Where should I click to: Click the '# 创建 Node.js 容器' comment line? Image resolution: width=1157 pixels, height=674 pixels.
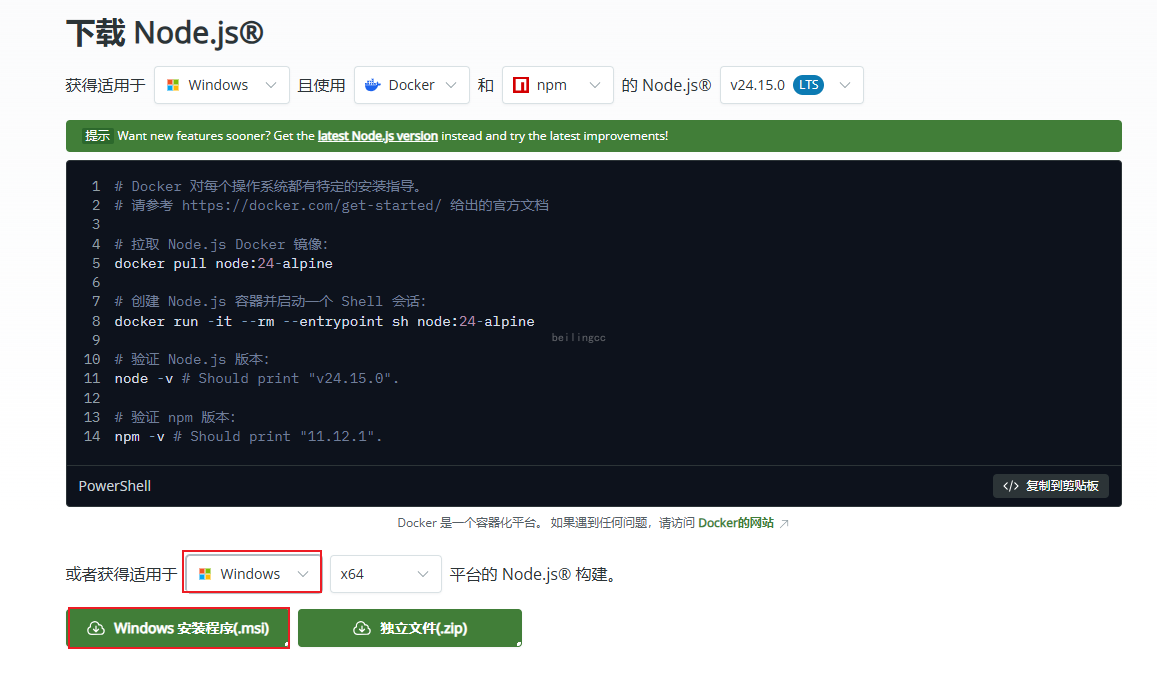271,301
